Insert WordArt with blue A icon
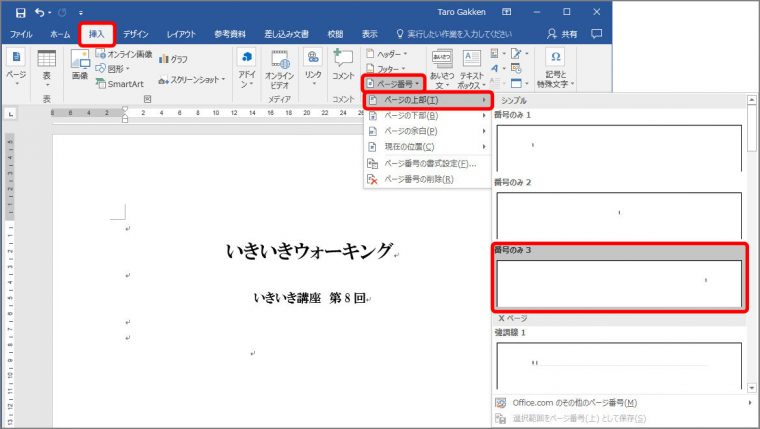Viewport: 760px width, 429px height. tap(497, 68)
